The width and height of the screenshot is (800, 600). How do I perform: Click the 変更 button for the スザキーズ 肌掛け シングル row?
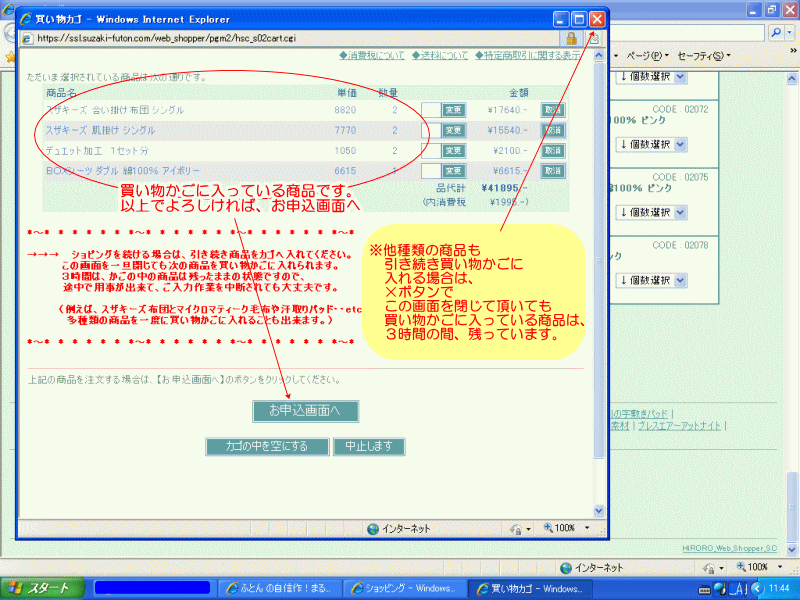[x=454, y=130]
